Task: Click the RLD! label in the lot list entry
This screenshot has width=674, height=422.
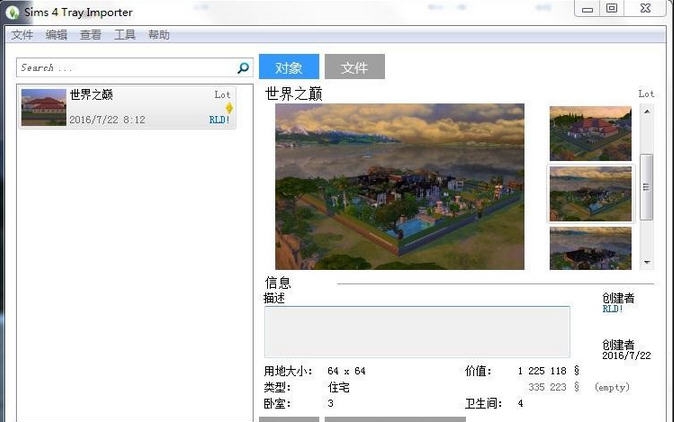Action: coord(219,119)
